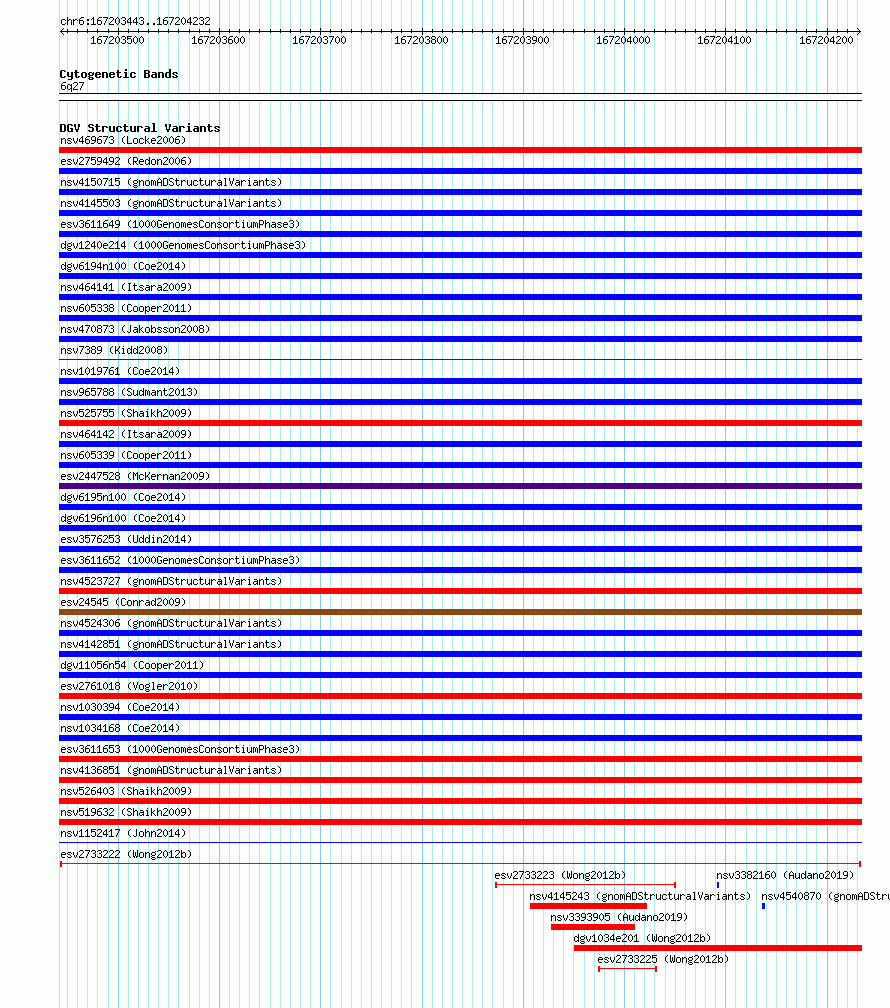This screenshot has width=890, height=1008.
Task: Click the esv2733225 (Wong2012b) label
Action: tap(663, 959)
